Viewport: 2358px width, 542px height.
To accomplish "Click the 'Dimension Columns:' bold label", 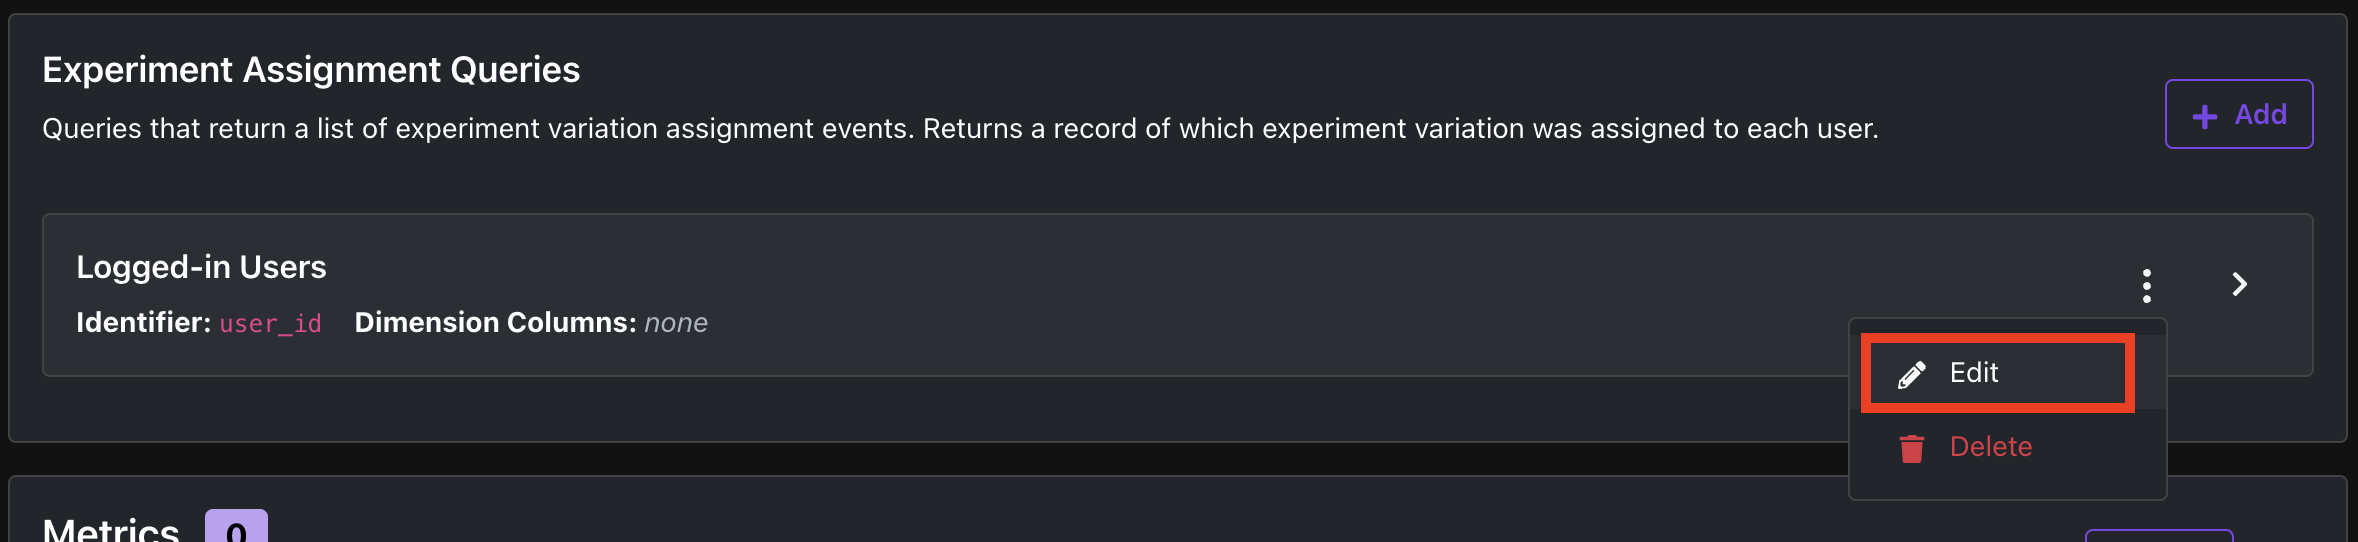I will click(495, 322).
